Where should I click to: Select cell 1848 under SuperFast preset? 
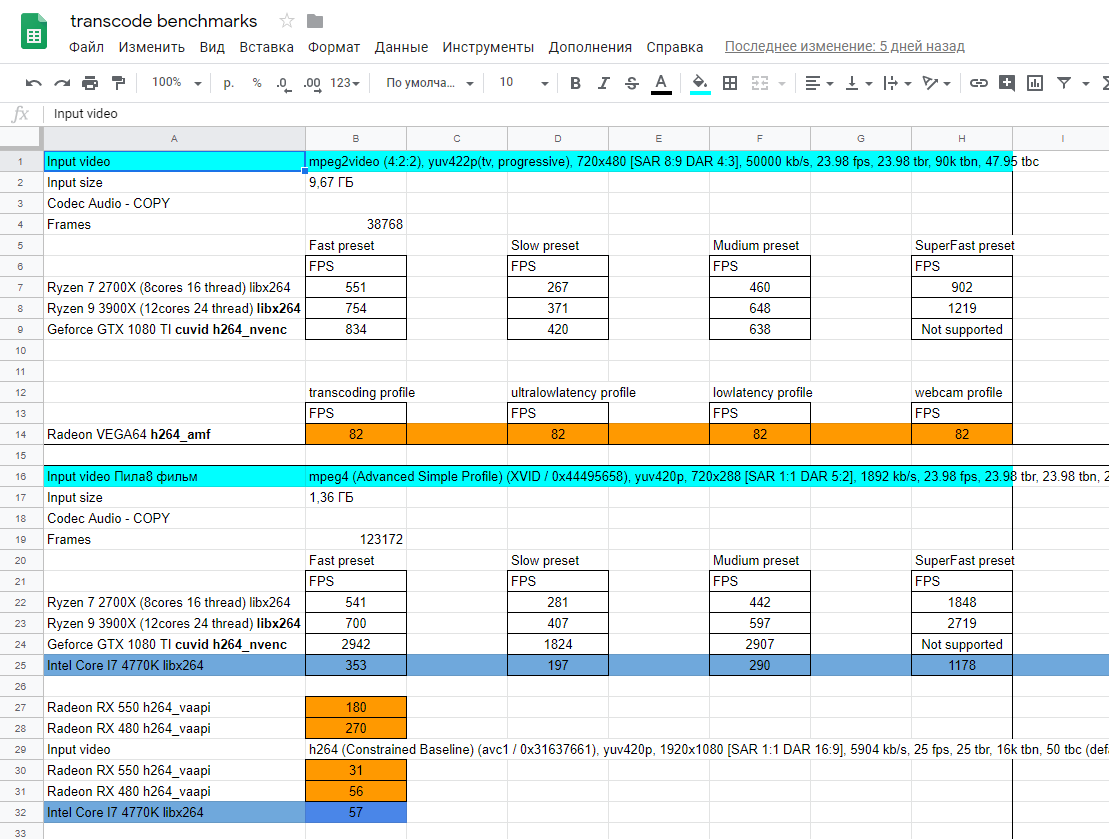tap(962, 603)
